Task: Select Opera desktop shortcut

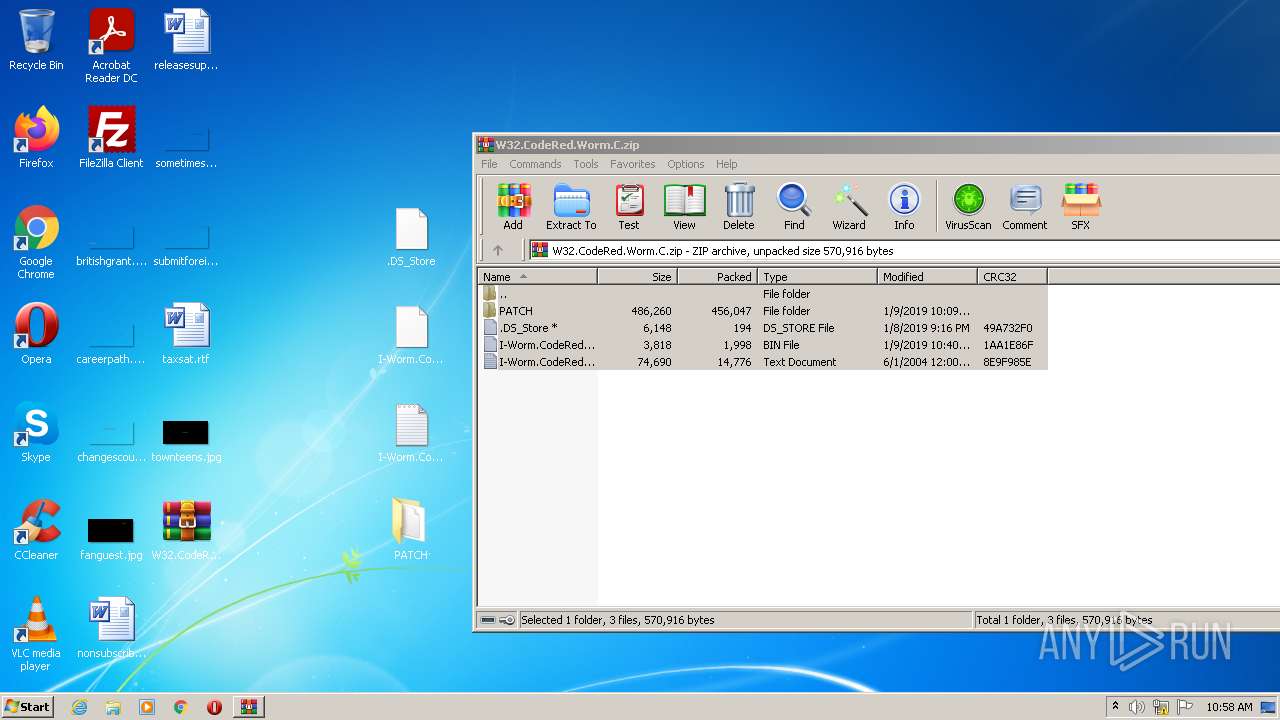Action: (36, 334)
